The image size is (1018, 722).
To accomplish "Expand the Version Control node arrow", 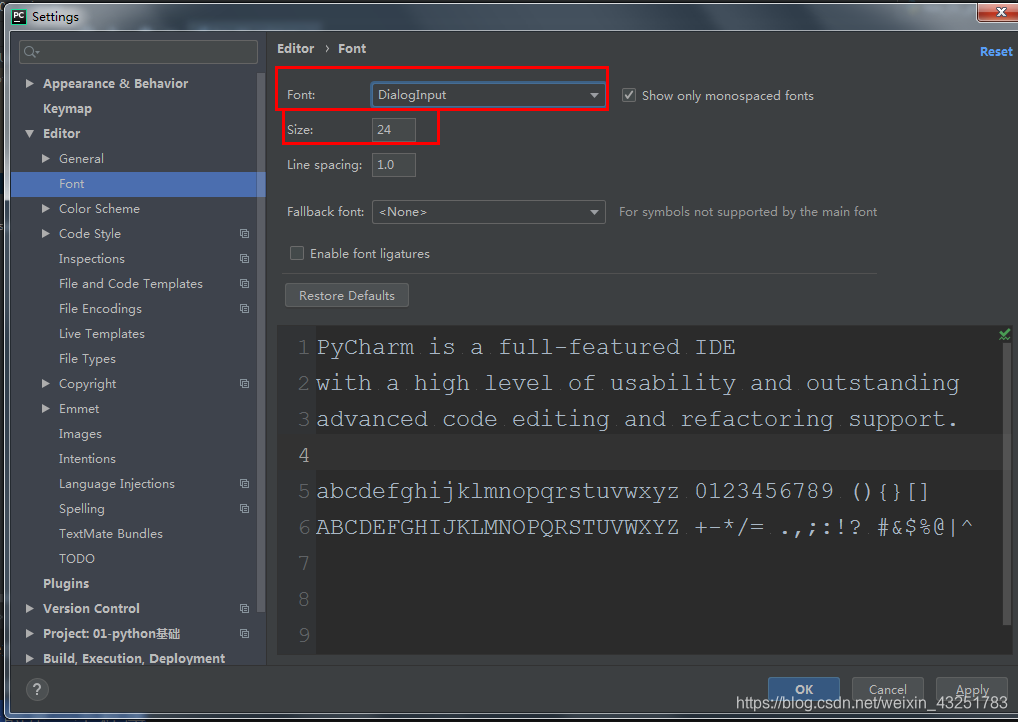I will tap(29, 608).
